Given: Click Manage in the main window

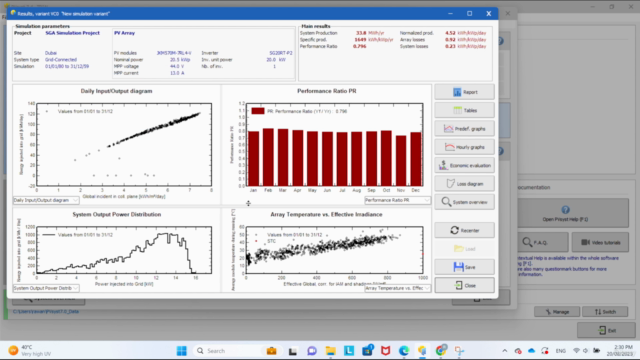Looking at the screenshot, I should (557, 312).
